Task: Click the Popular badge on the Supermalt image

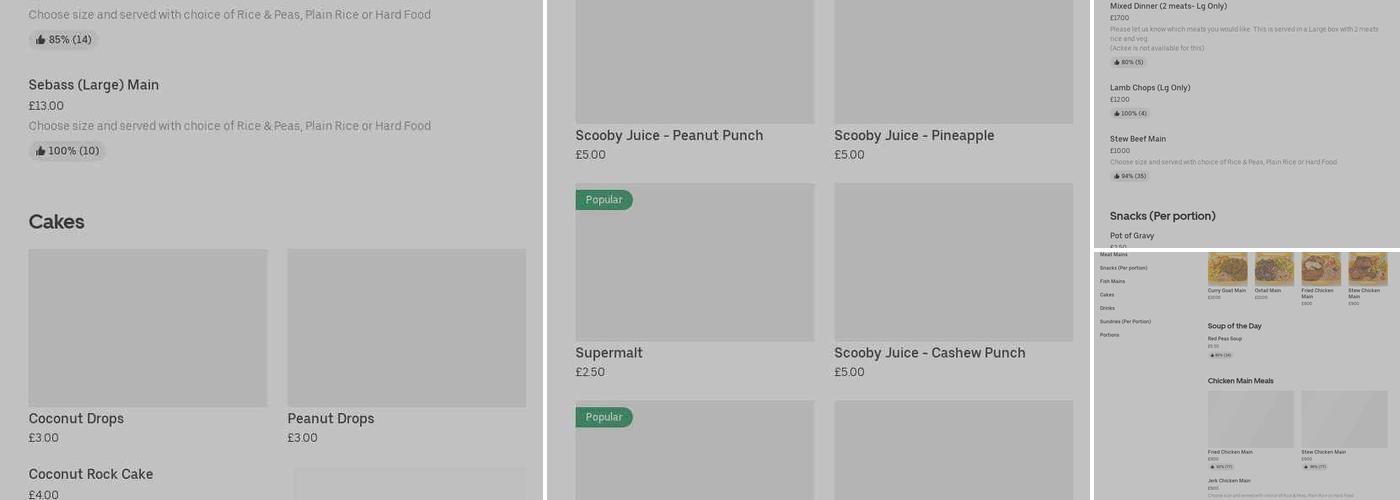Action: coord(603,200)
